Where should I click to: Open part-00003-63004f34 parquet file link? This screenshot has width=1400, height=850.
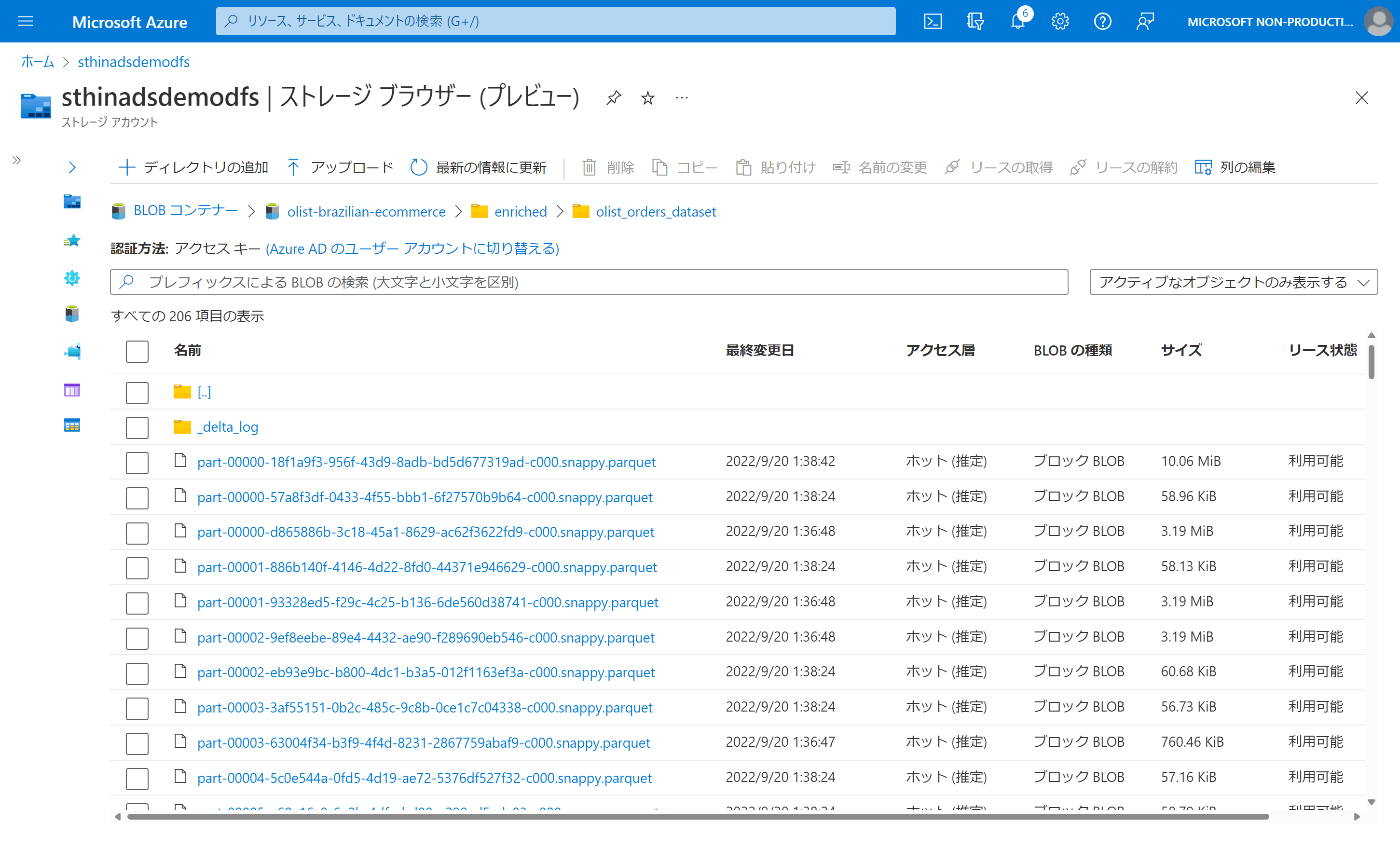[x=424, y=743]
